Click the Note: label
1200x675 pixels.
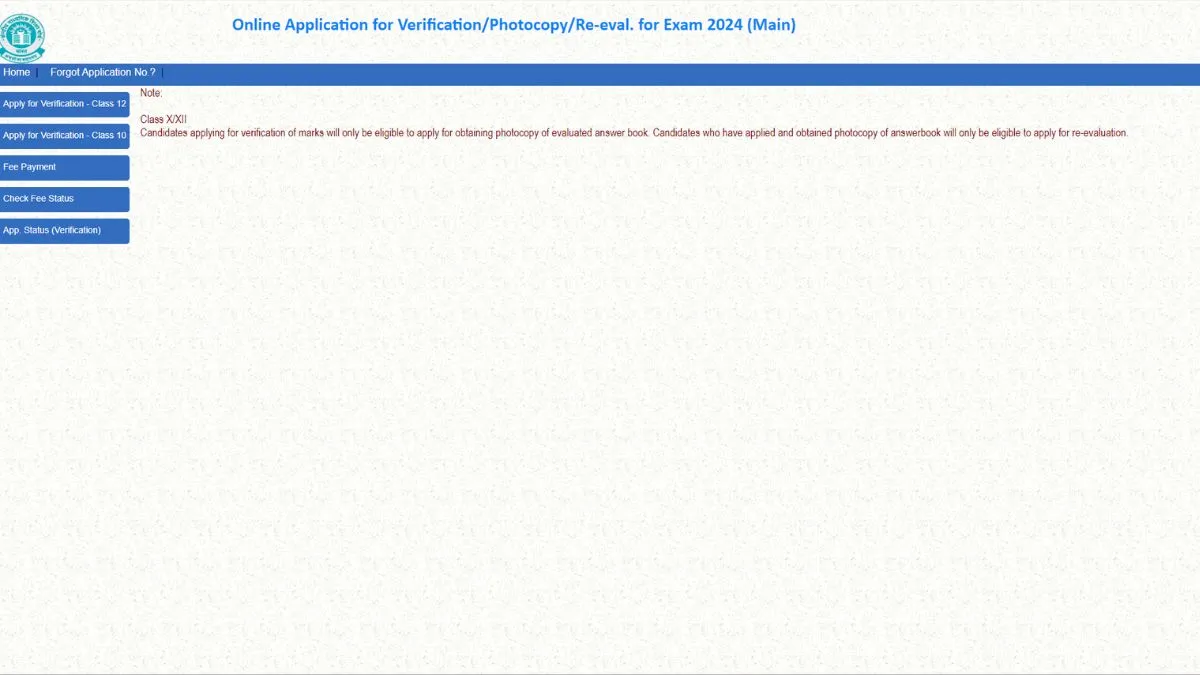pyautogui.click(x=151, y=93)
